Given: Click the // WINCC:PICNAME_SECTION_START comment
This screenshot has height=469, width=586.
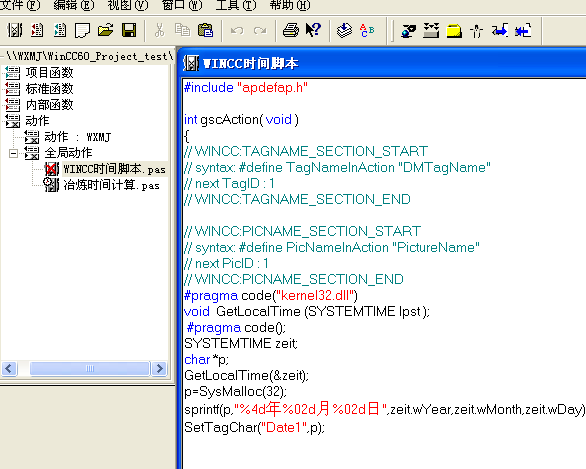Looking at the screenshot, I should [303, 231].
